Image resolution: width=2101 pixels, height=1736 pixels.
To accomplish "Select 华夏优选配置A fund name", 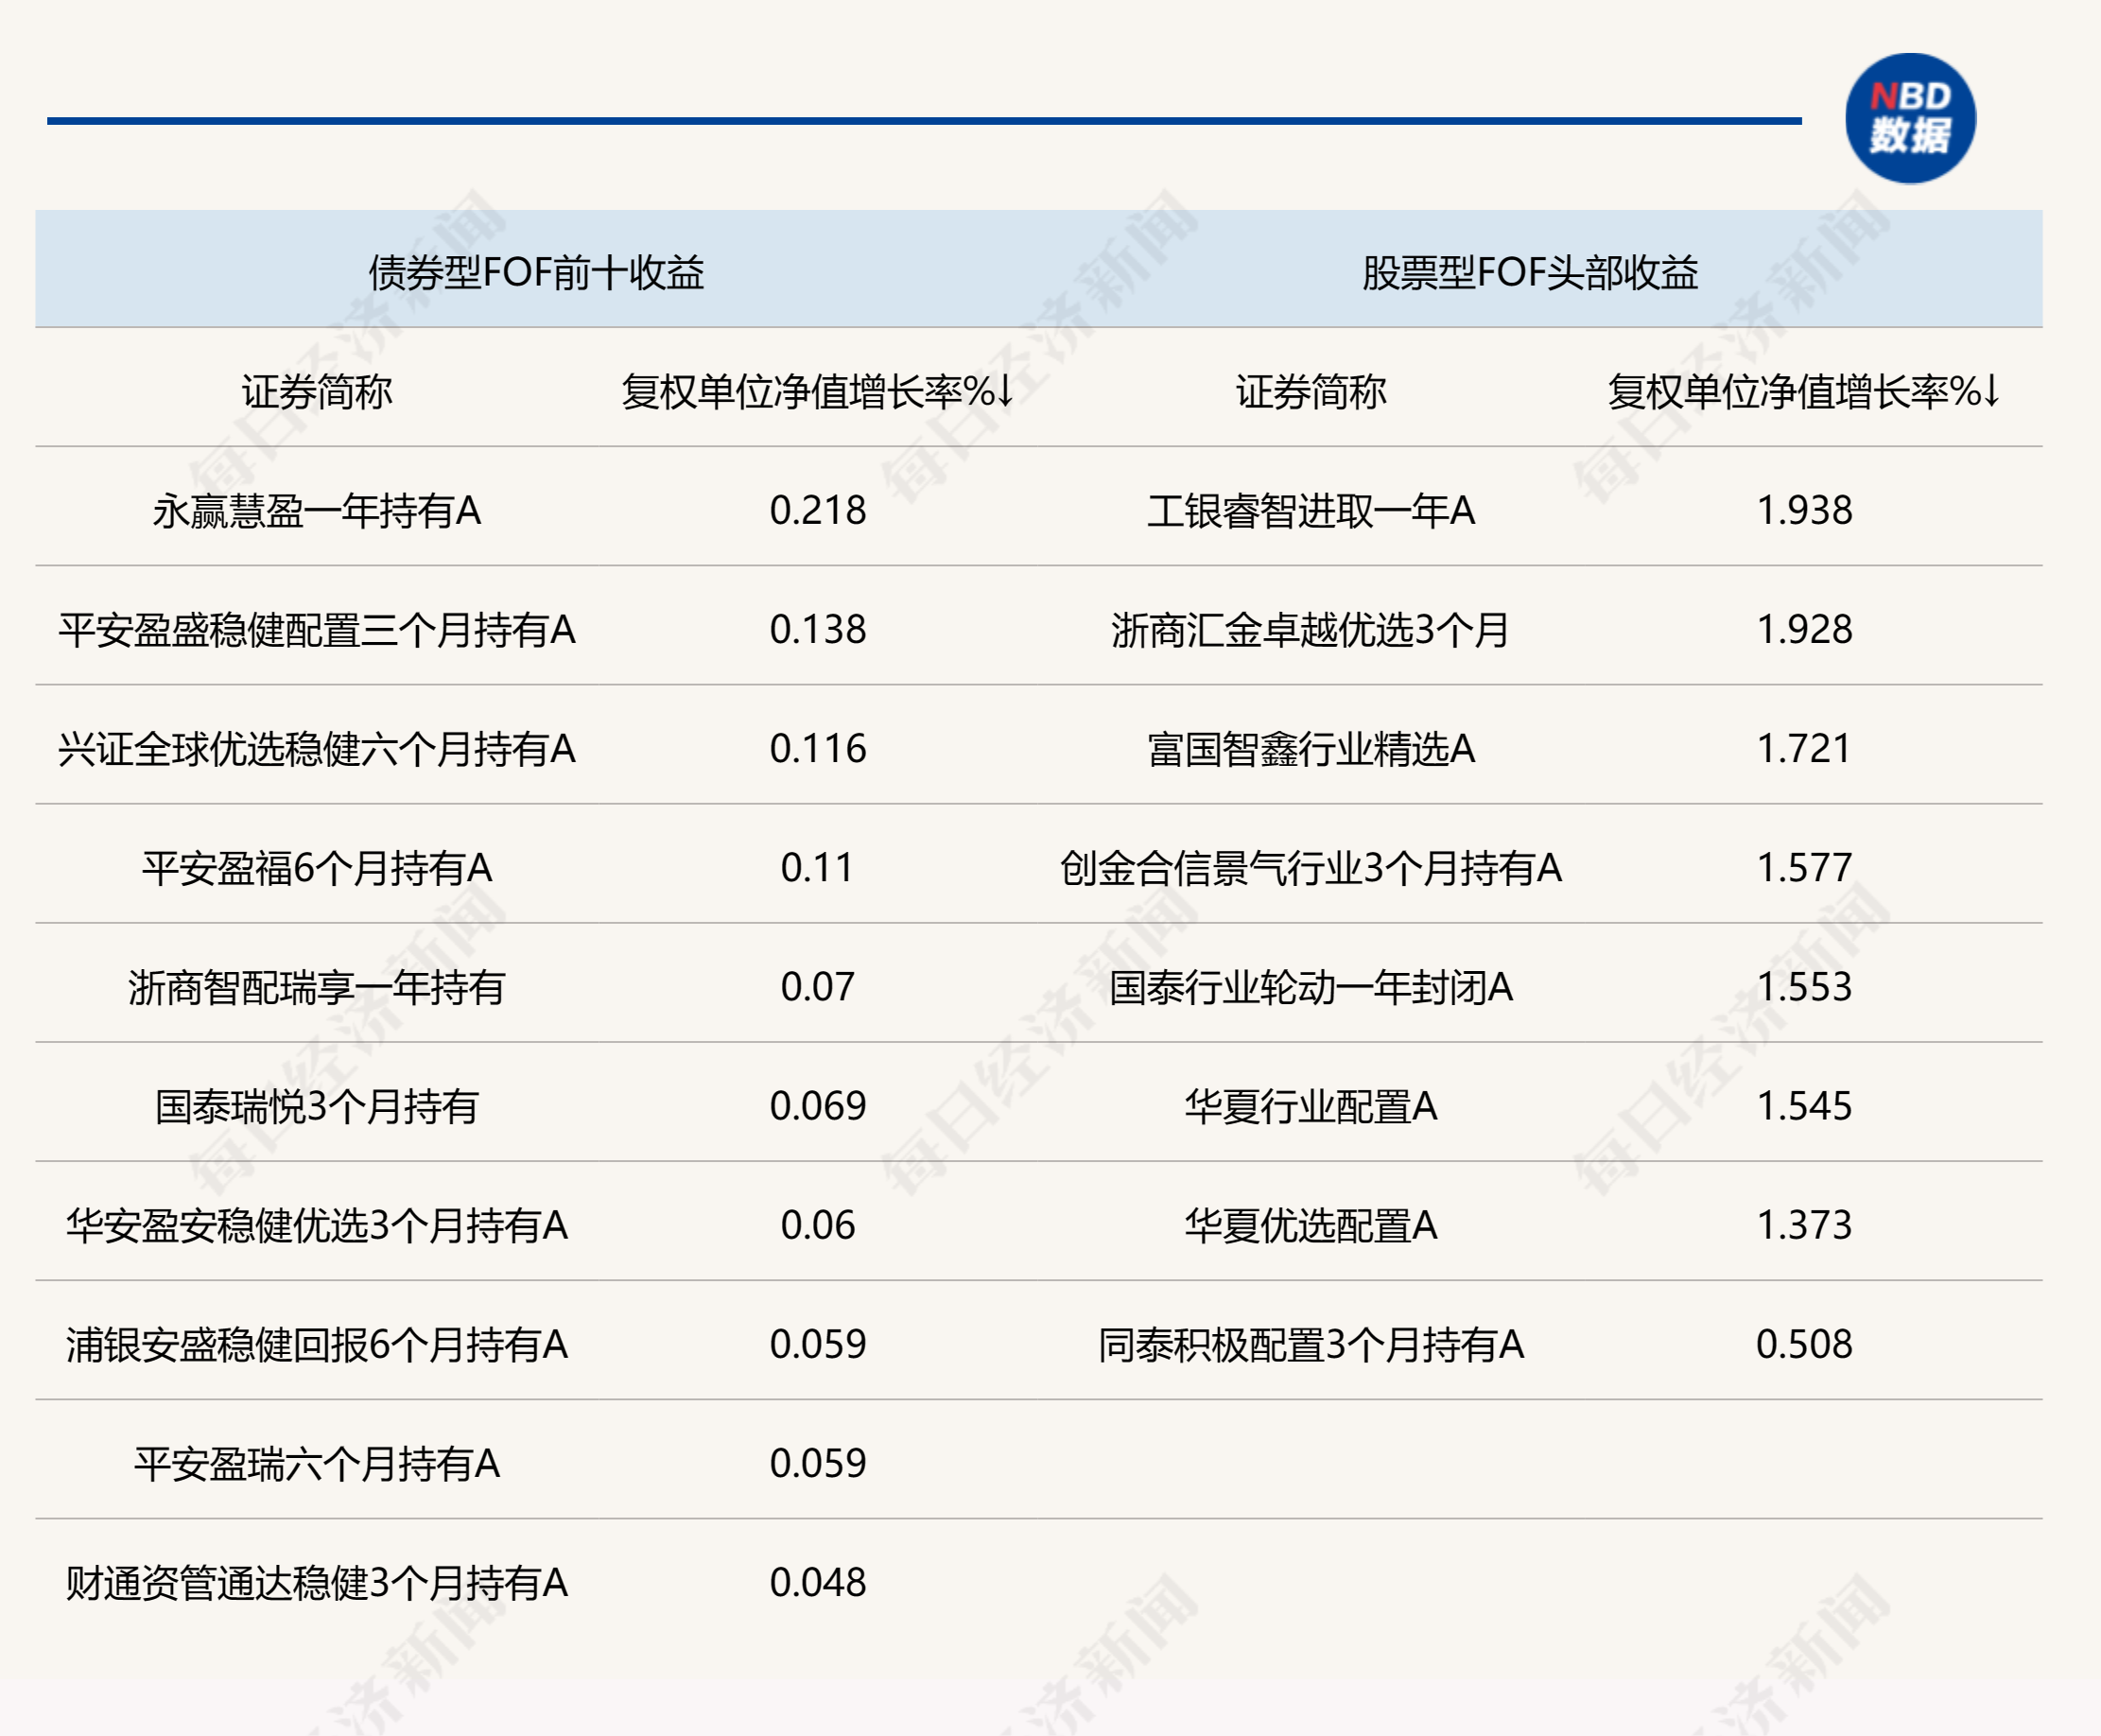I will tap(1311, 1224).
